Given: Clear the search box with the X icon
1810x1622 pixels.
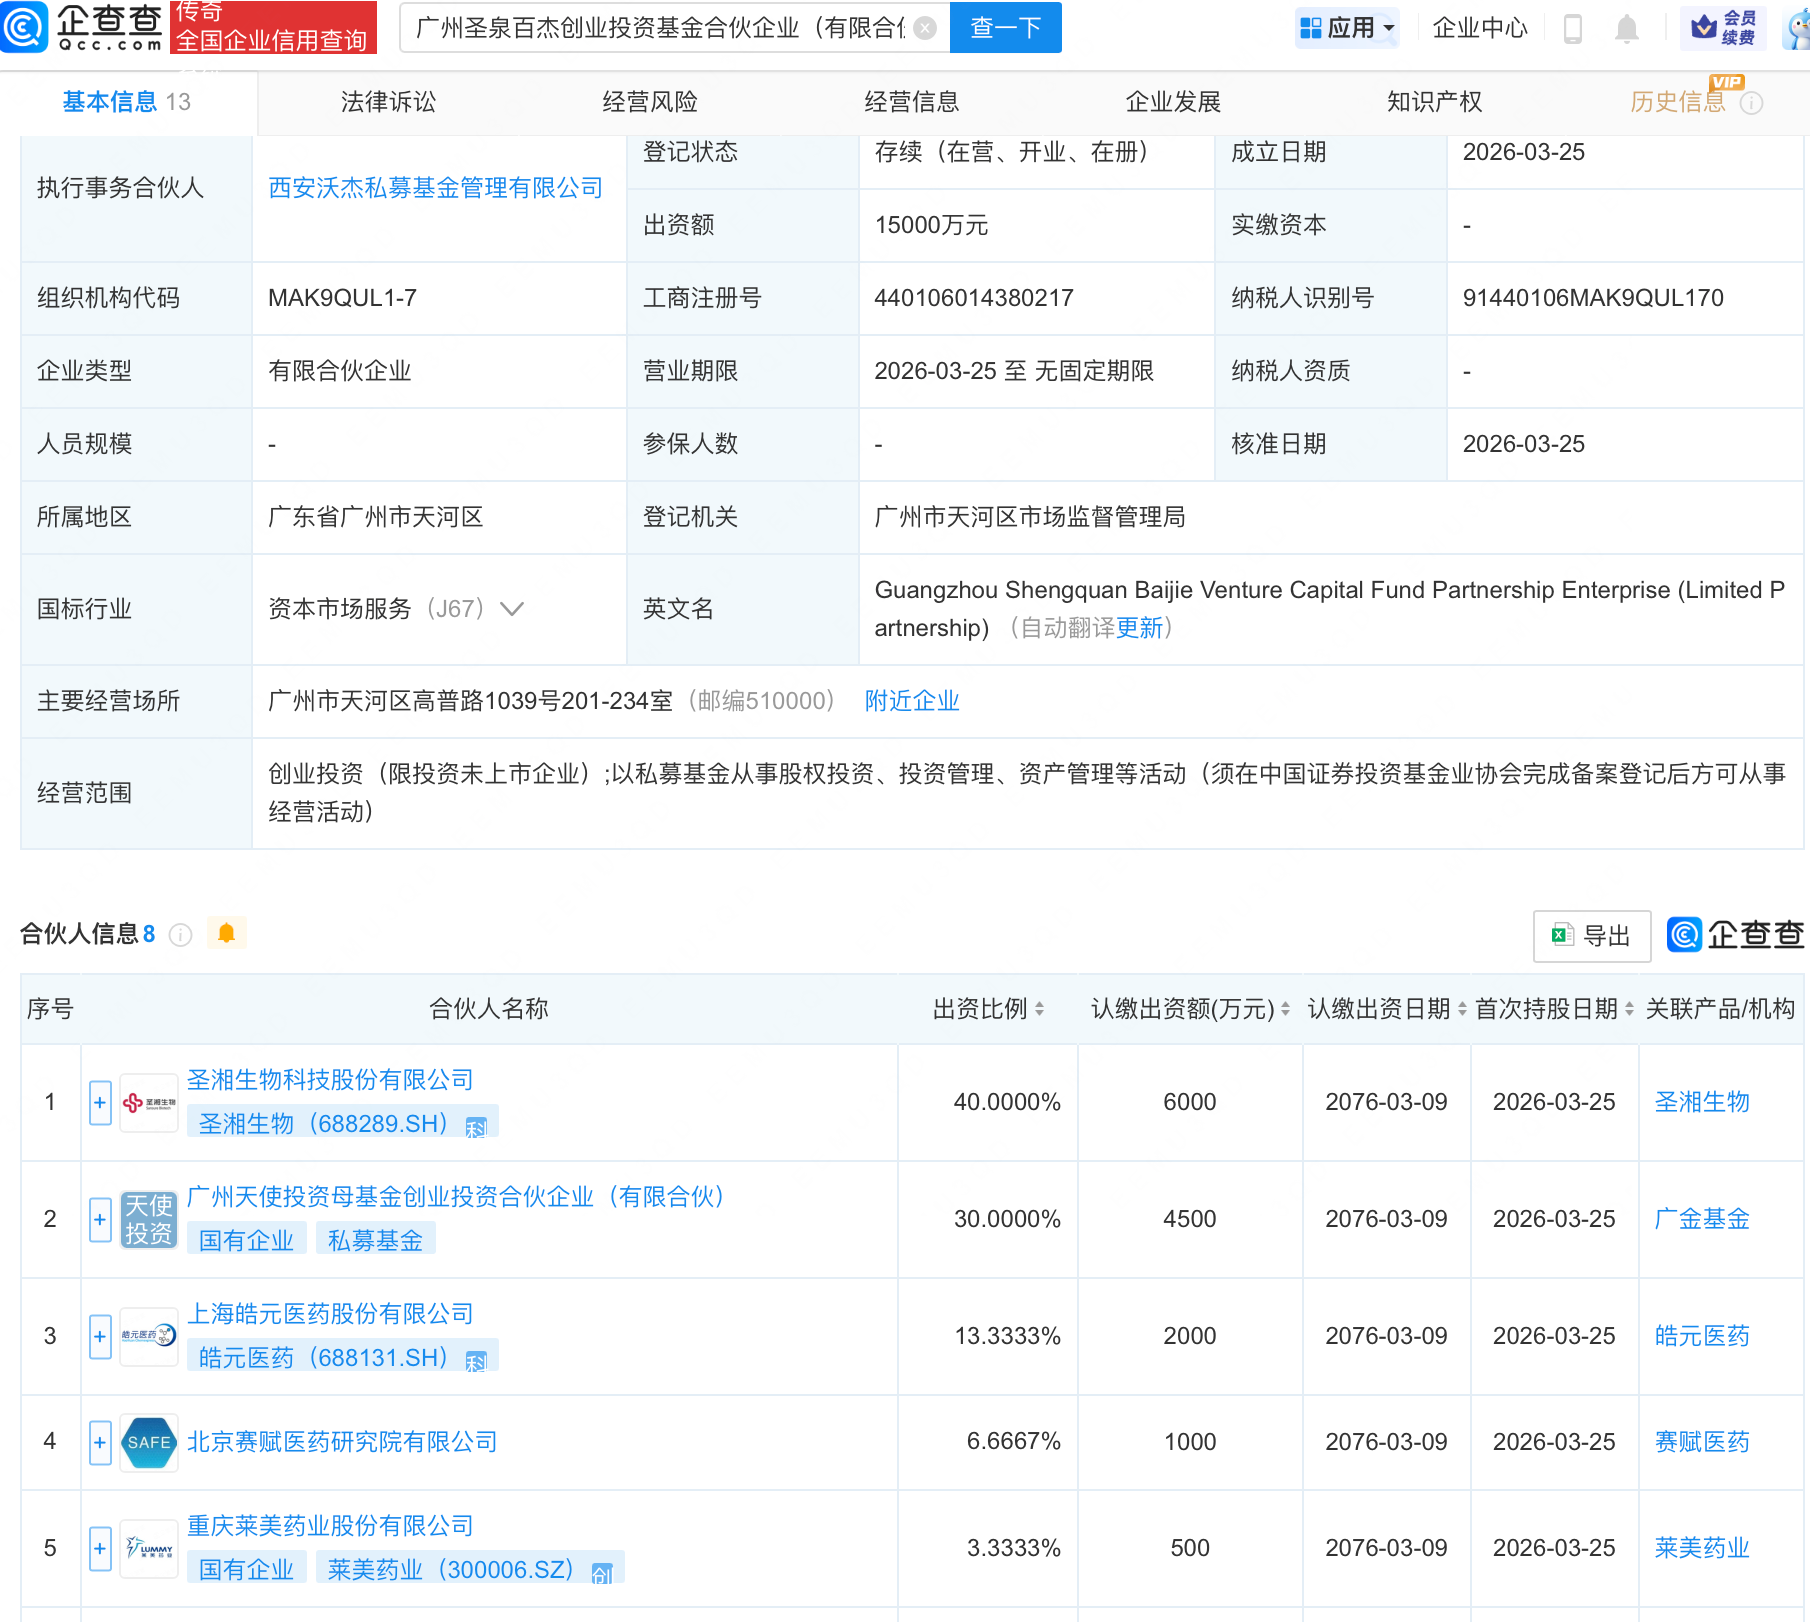Looking at the screenshot, I should click(926, 28).
